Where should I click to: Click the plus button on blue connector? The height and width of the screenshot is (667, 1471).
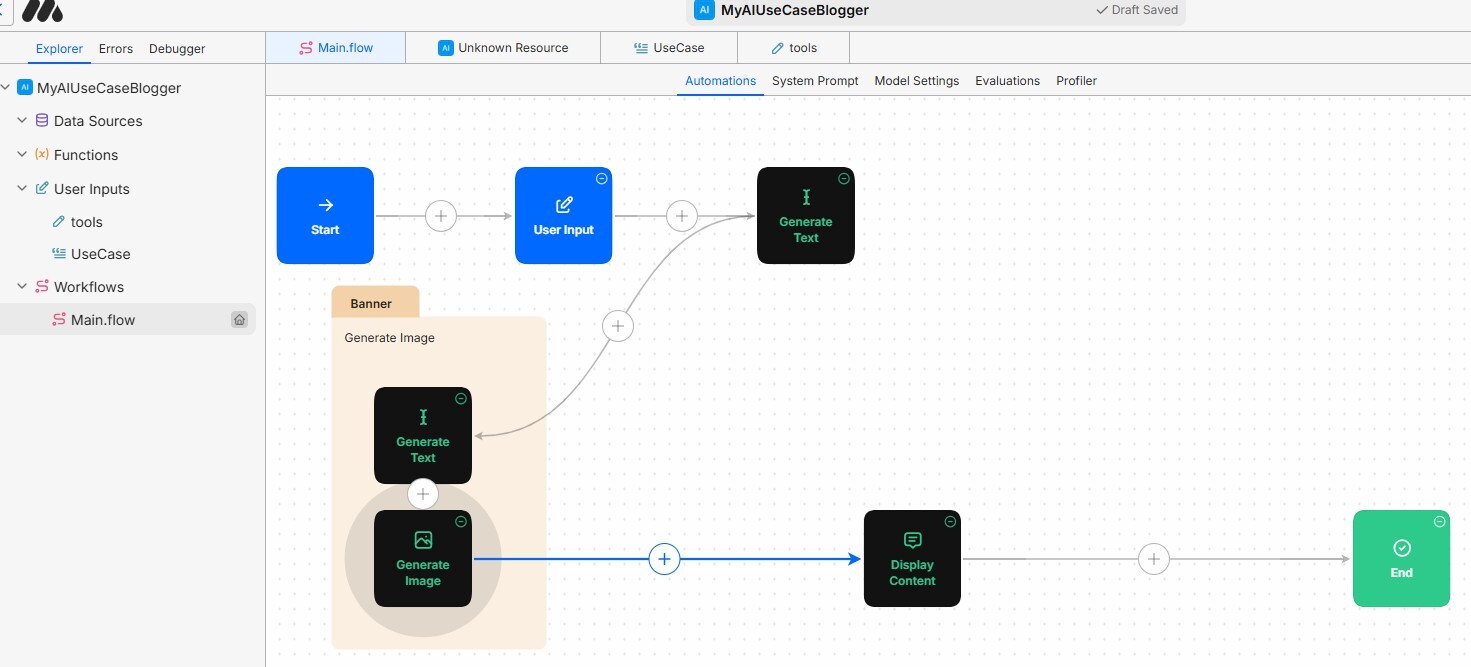[x=664, y=559]
